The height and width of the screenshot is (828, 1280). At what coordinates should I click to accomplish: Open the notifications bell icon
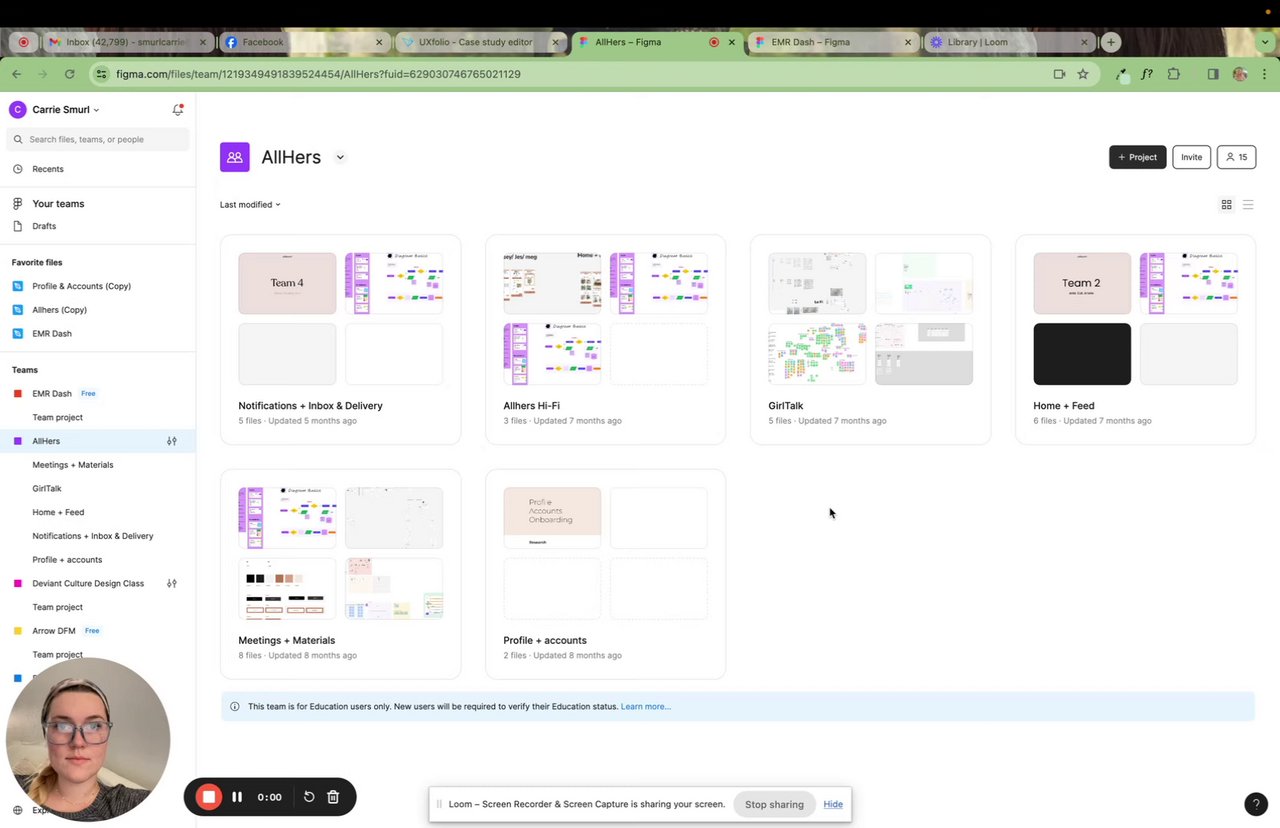178,110
